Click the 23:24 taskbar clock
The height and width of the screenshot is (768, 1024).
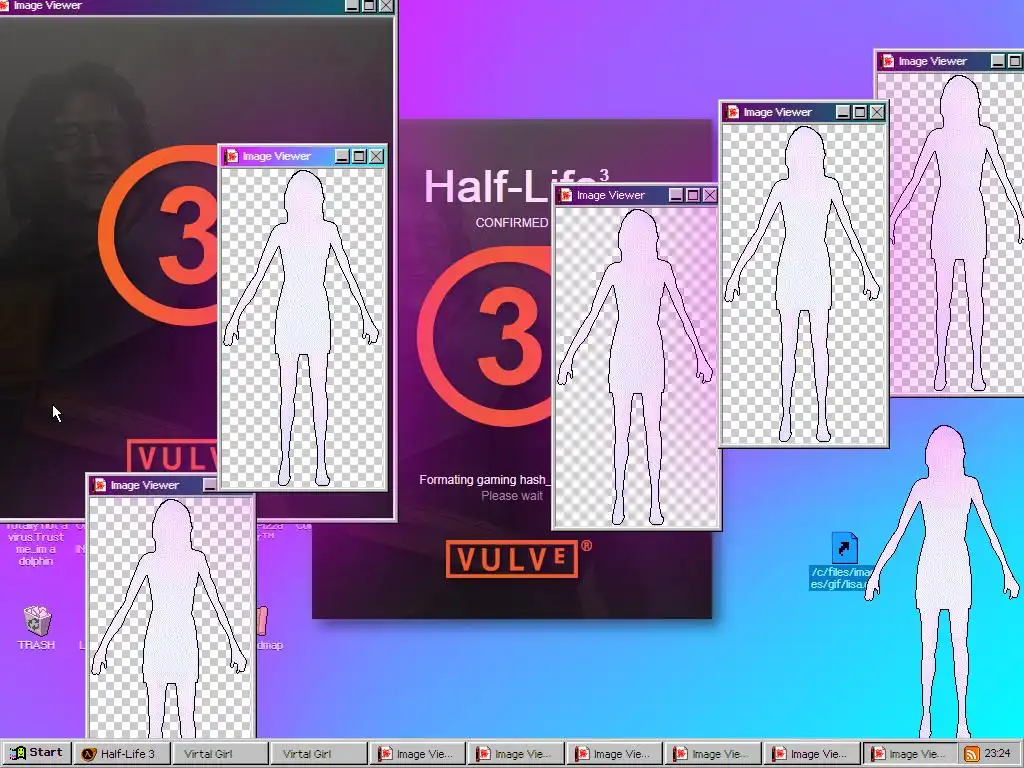tap(997, 754)
